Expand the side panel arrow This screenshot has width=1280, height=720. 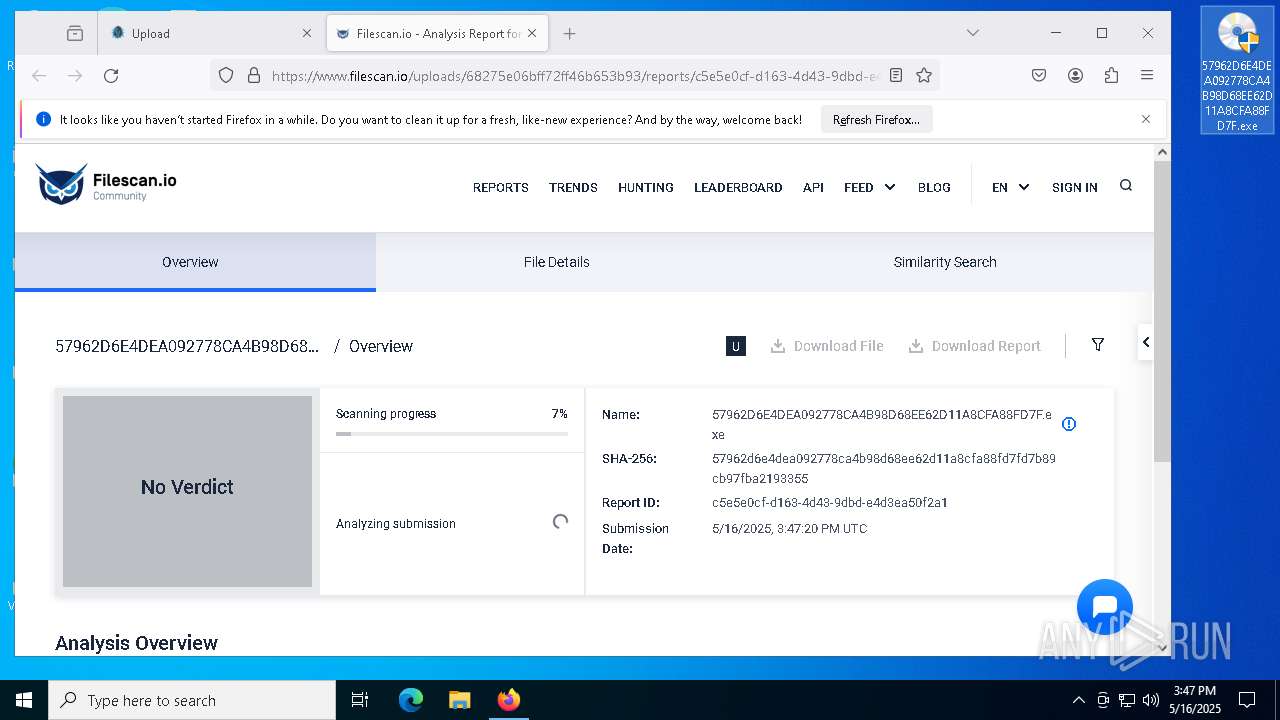[1146, 342]
